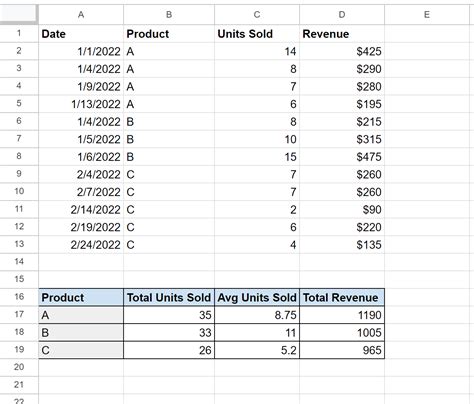Viewport: 474px width, 404px height.
Task: Select the product cell A in row 2
Action: [169, 51]
